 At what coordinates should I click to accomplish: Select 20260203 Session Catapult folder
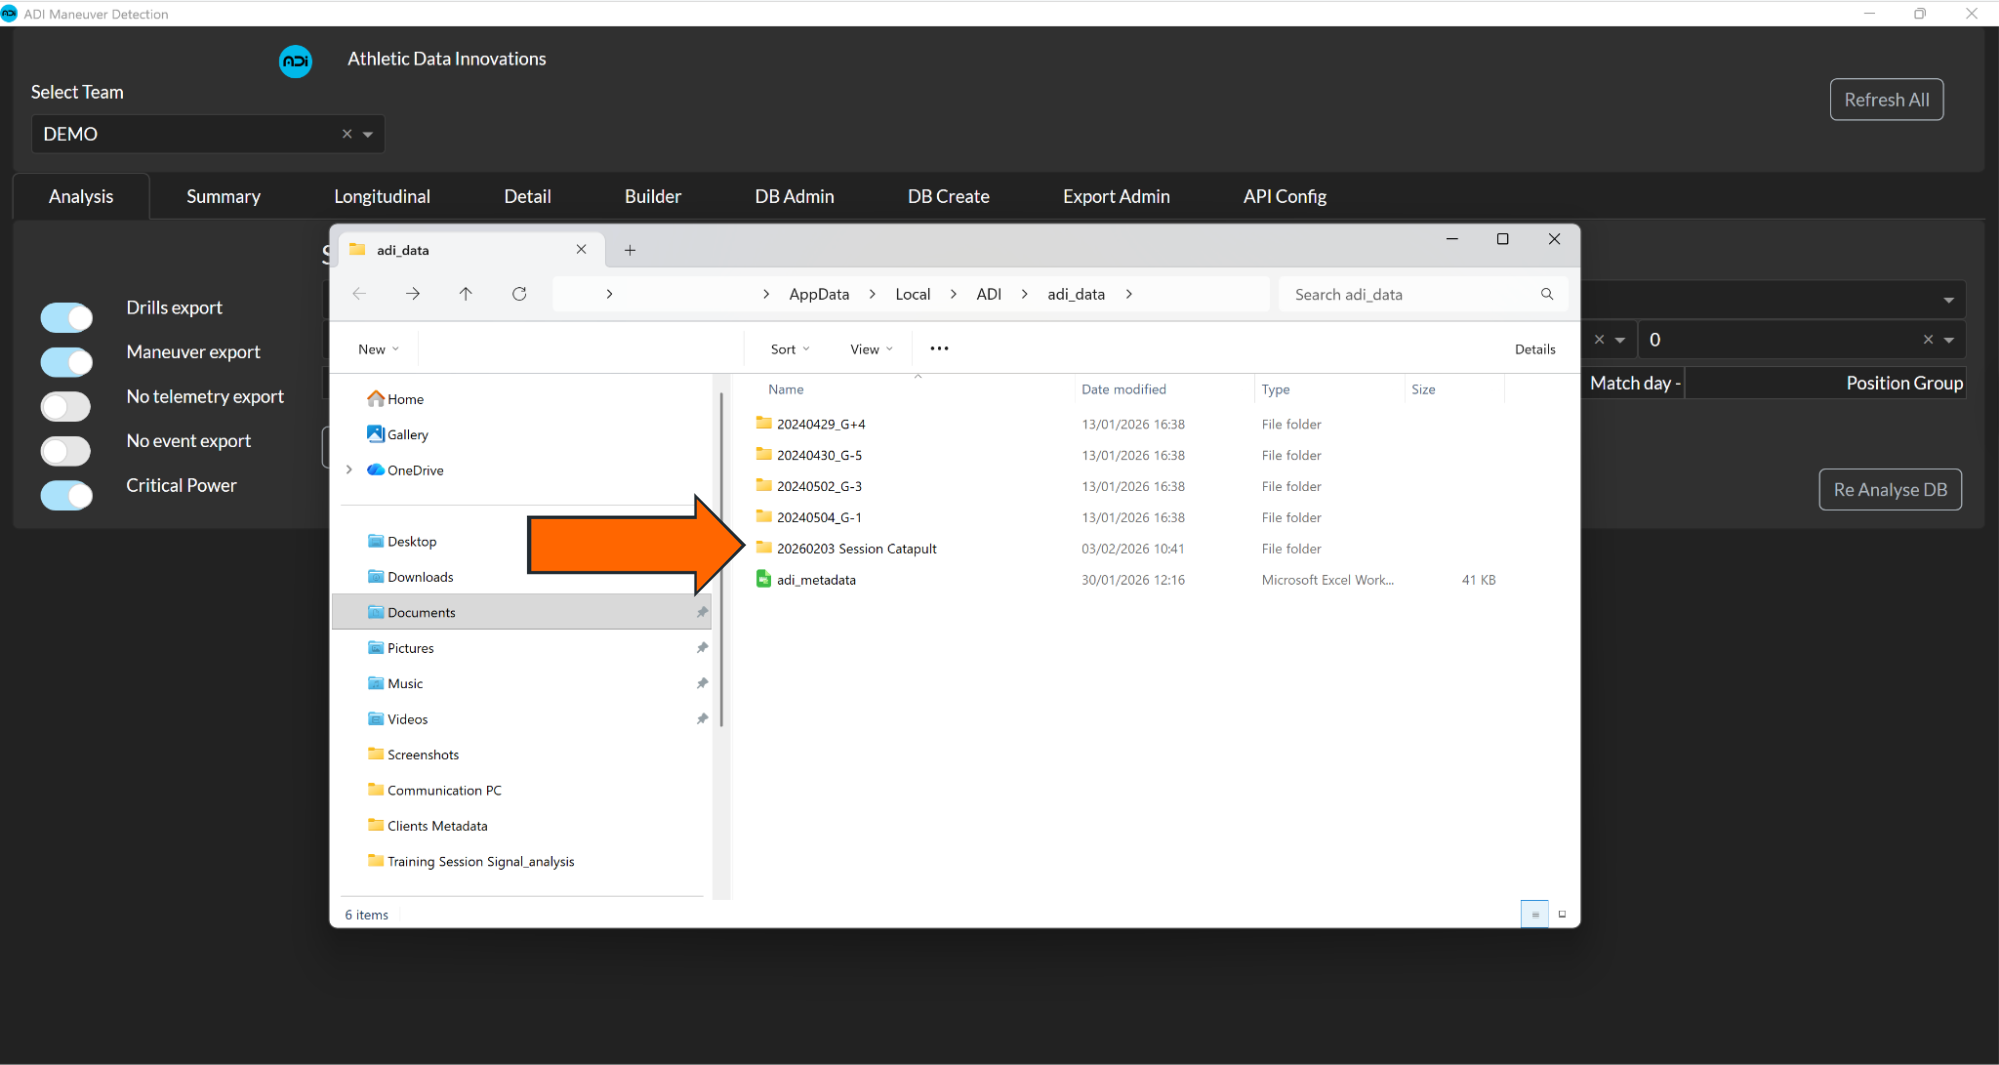(x=846, y=548)
